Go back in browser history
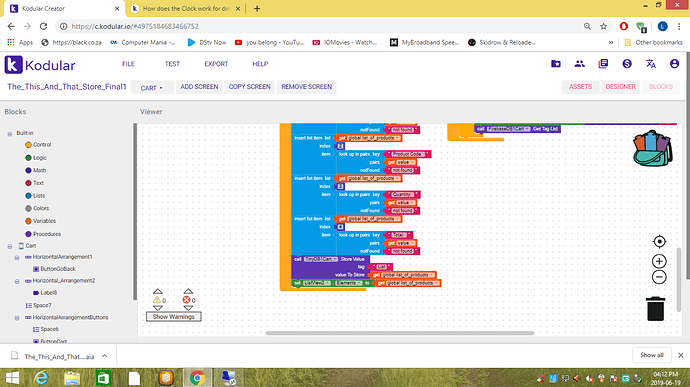This screenshot has width=690, height=387. [11, 26]
